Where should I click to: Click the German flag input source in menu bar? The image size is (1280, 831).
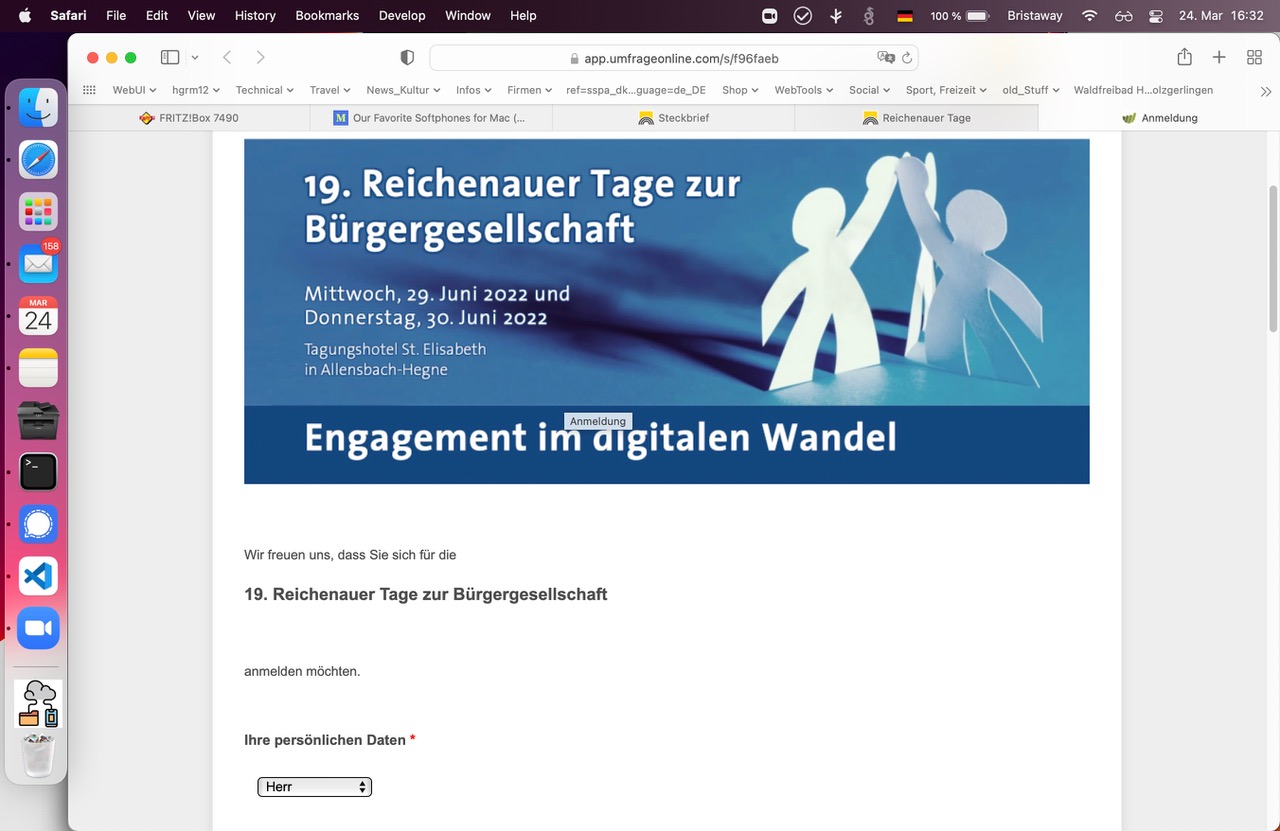pyautogui.click(x=904, y=16)
